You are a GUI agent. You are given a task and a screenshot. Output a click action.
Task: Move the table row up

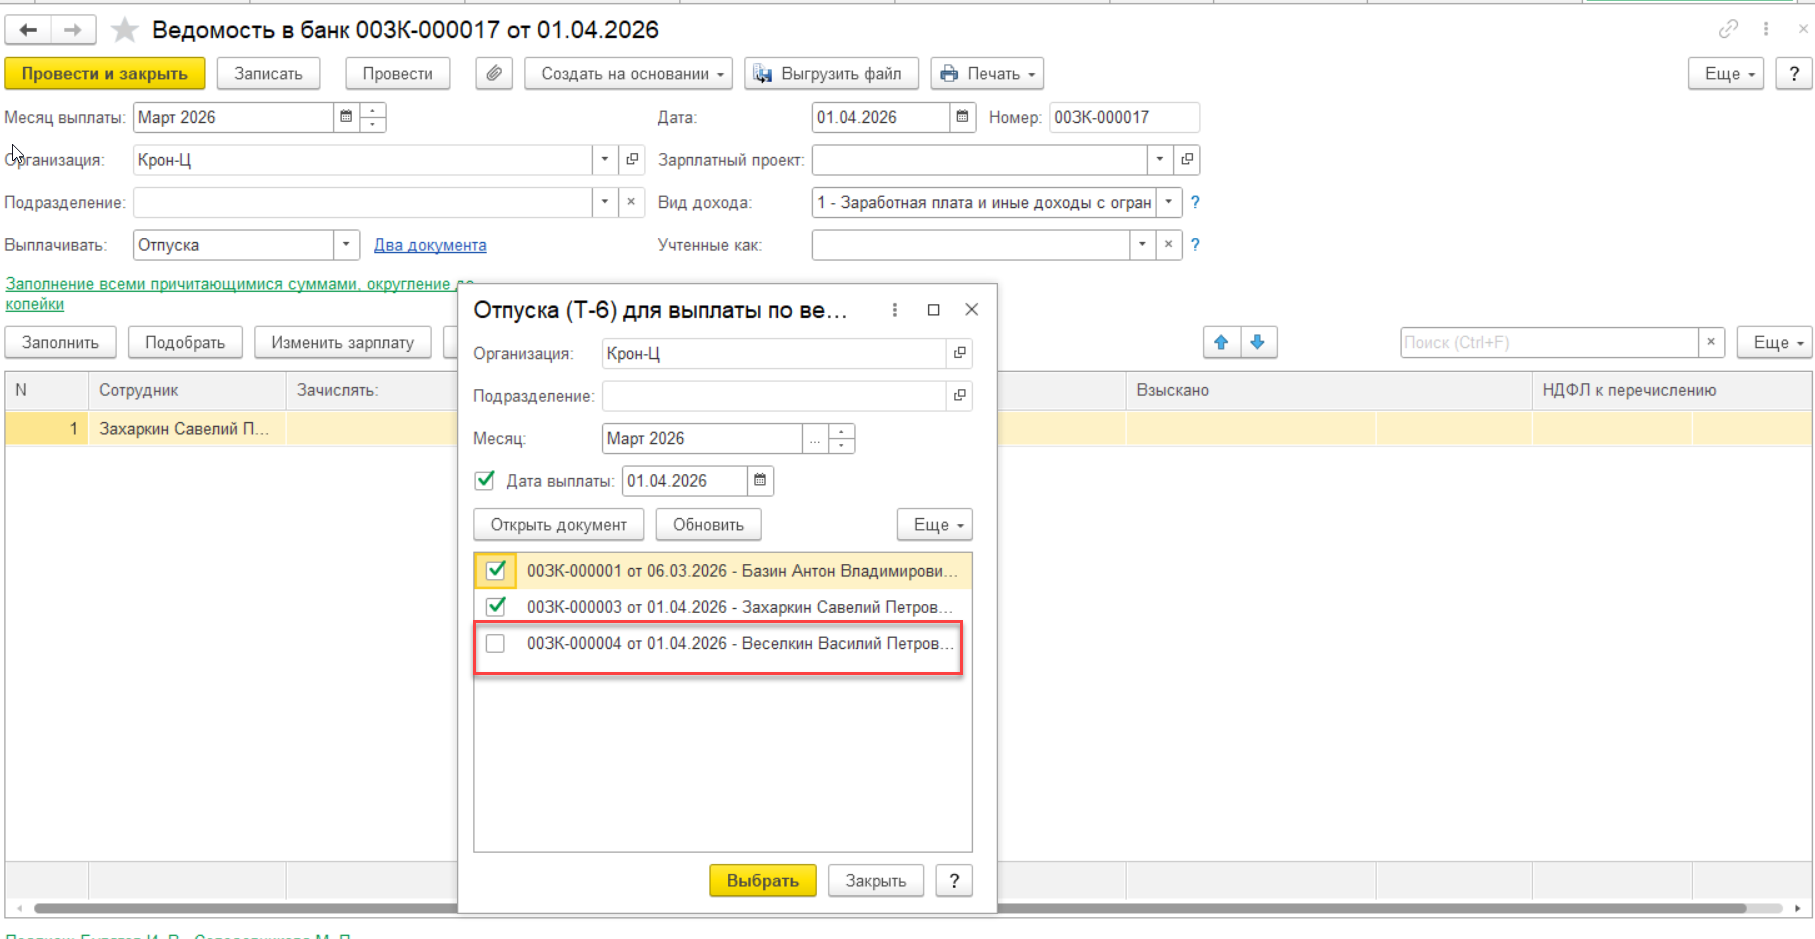[x=1221, y=342]
